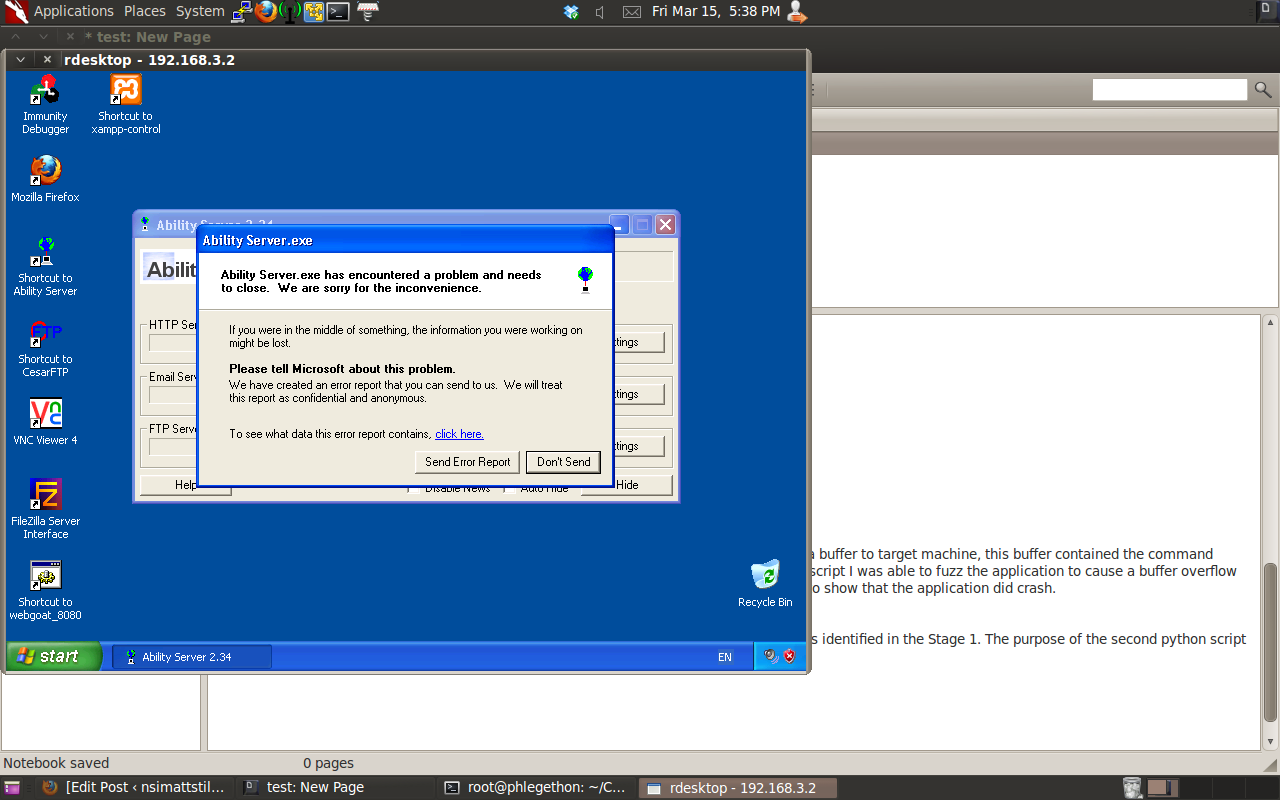Click the 'Notebook saved' status text
The width and height of the screenshot is (1280, 800).
tap(56, 763)
